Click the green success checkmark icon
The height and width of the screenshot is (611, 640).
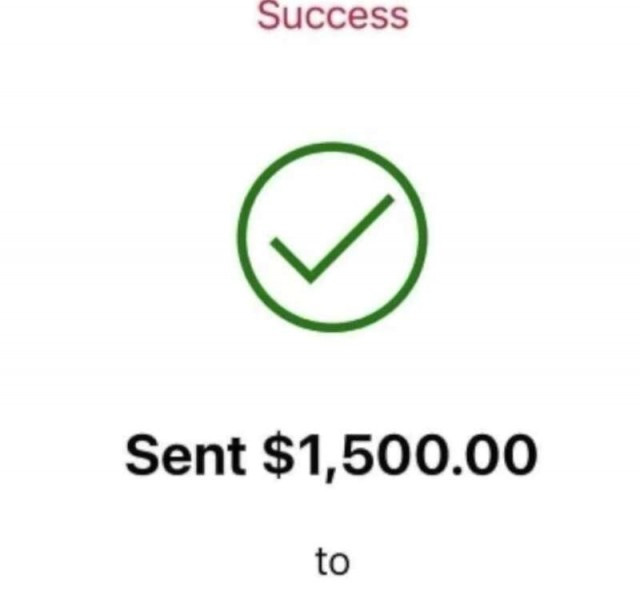tap(332, 237)
